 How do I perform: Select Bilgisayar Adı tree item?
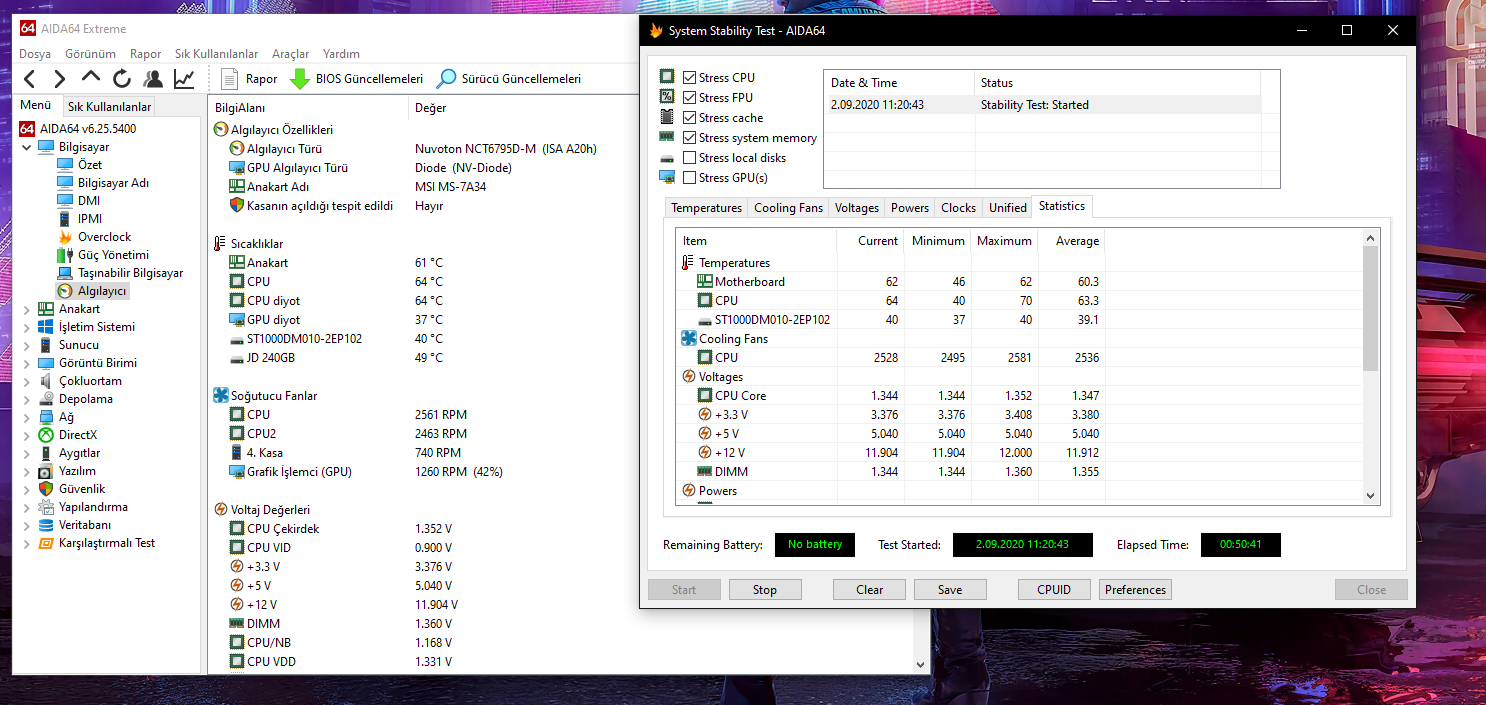click(103, 183)
